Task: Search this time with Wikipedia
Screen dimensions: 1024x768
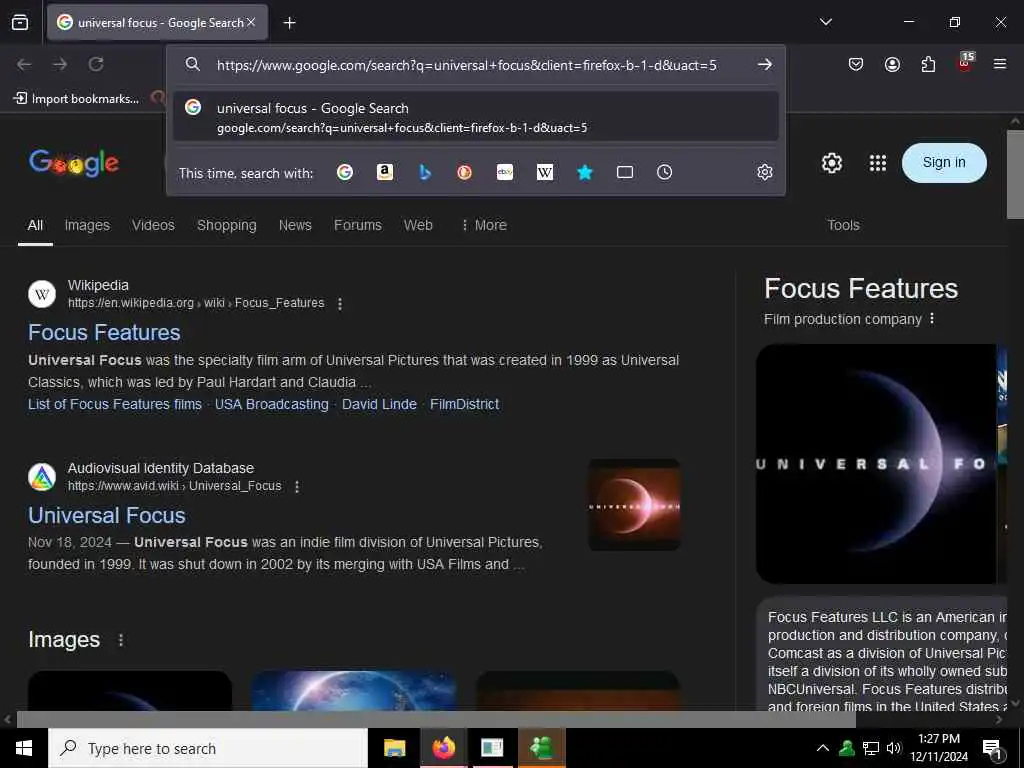Action: 545,172
